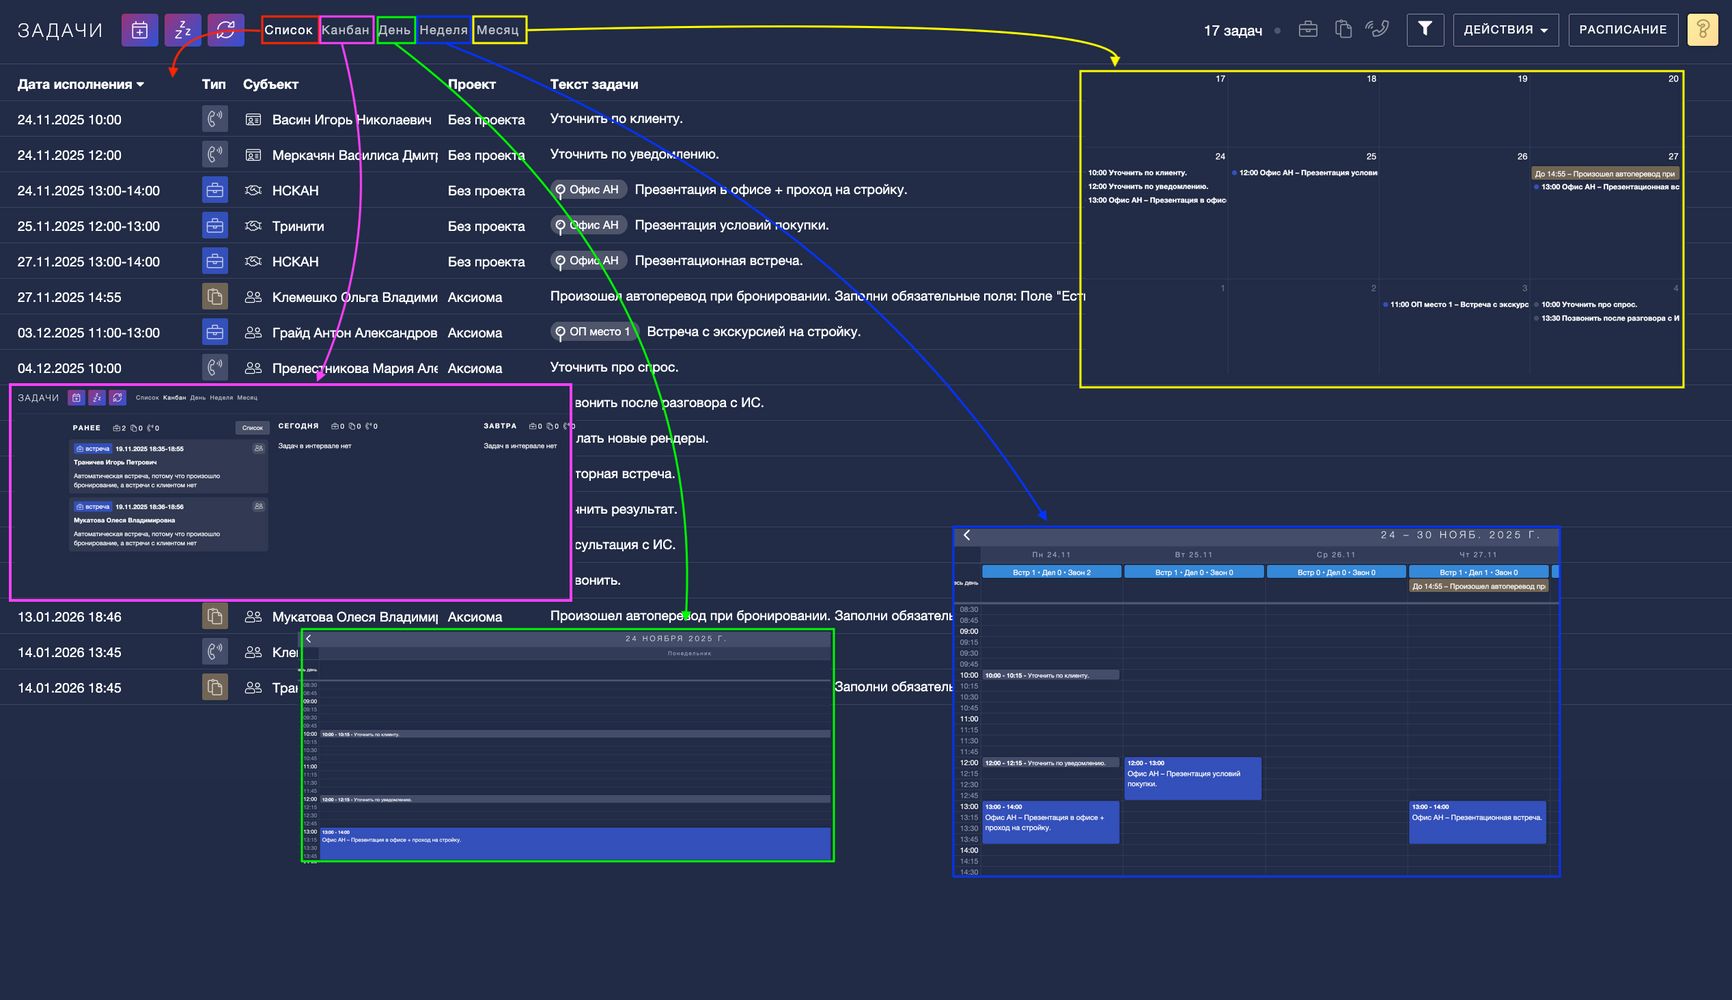Click contact card icon beside Меркачян Василиса

point(253,155)
